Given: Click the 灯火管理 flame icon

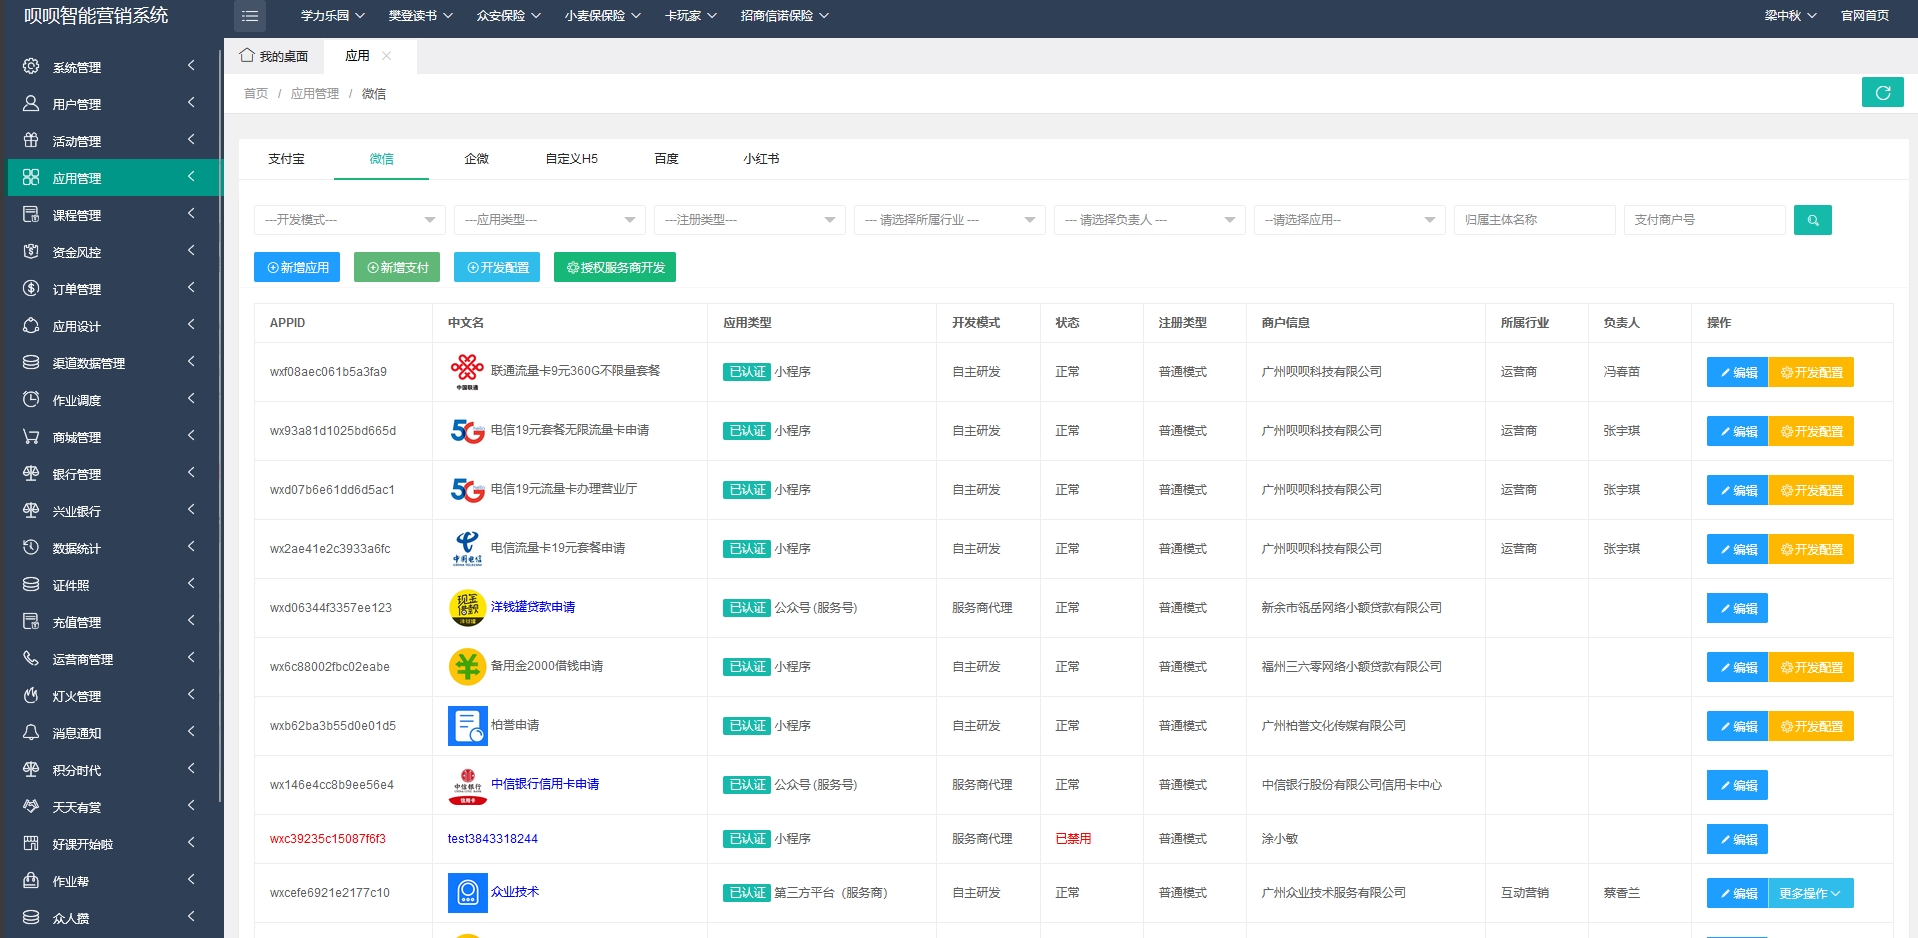Looking at the screenshot, I should pyautogui.click(x=31, y=696).
